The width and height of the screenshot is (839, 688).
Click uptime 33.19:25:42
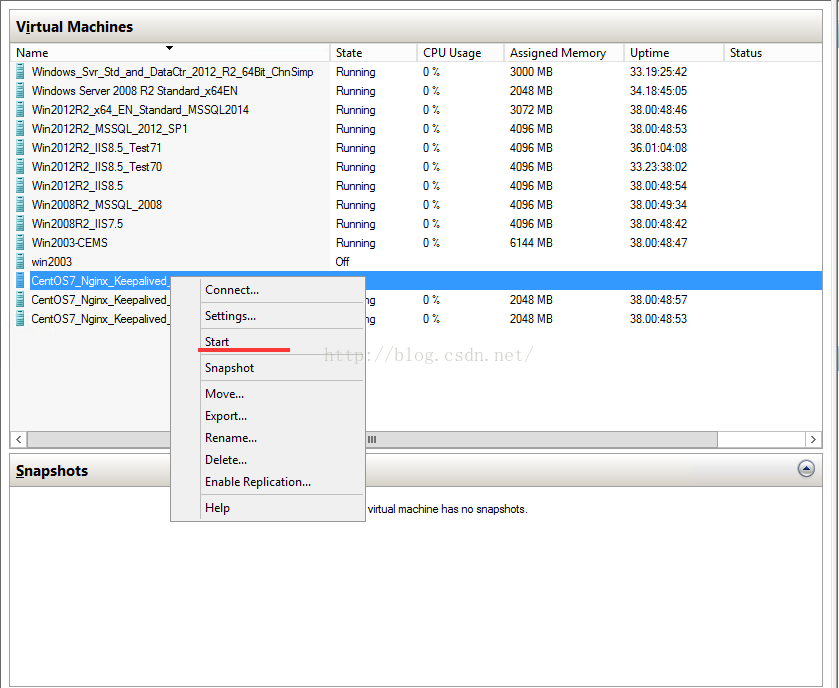[658, 72]
